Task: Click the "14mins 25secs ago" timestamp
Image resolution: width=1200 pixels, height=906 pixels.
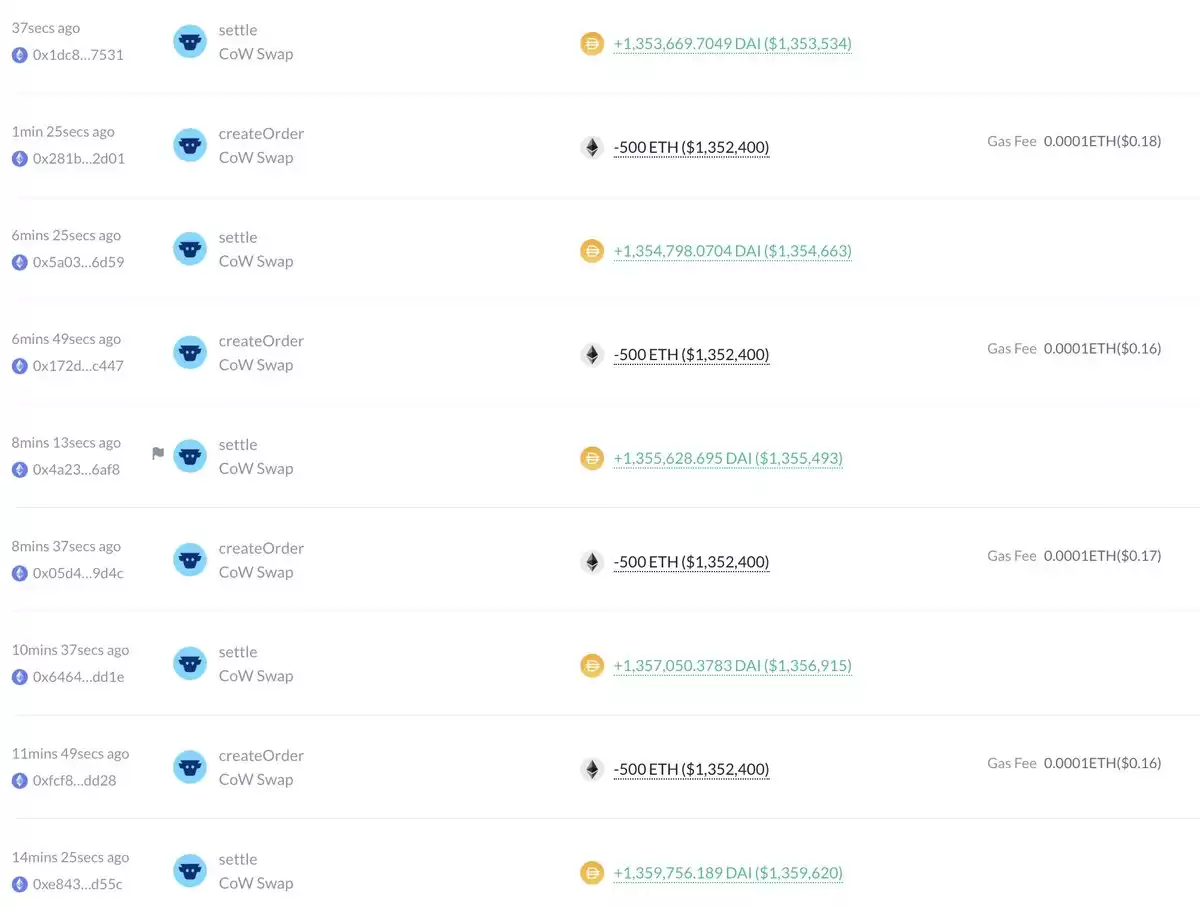Action: 70,858
